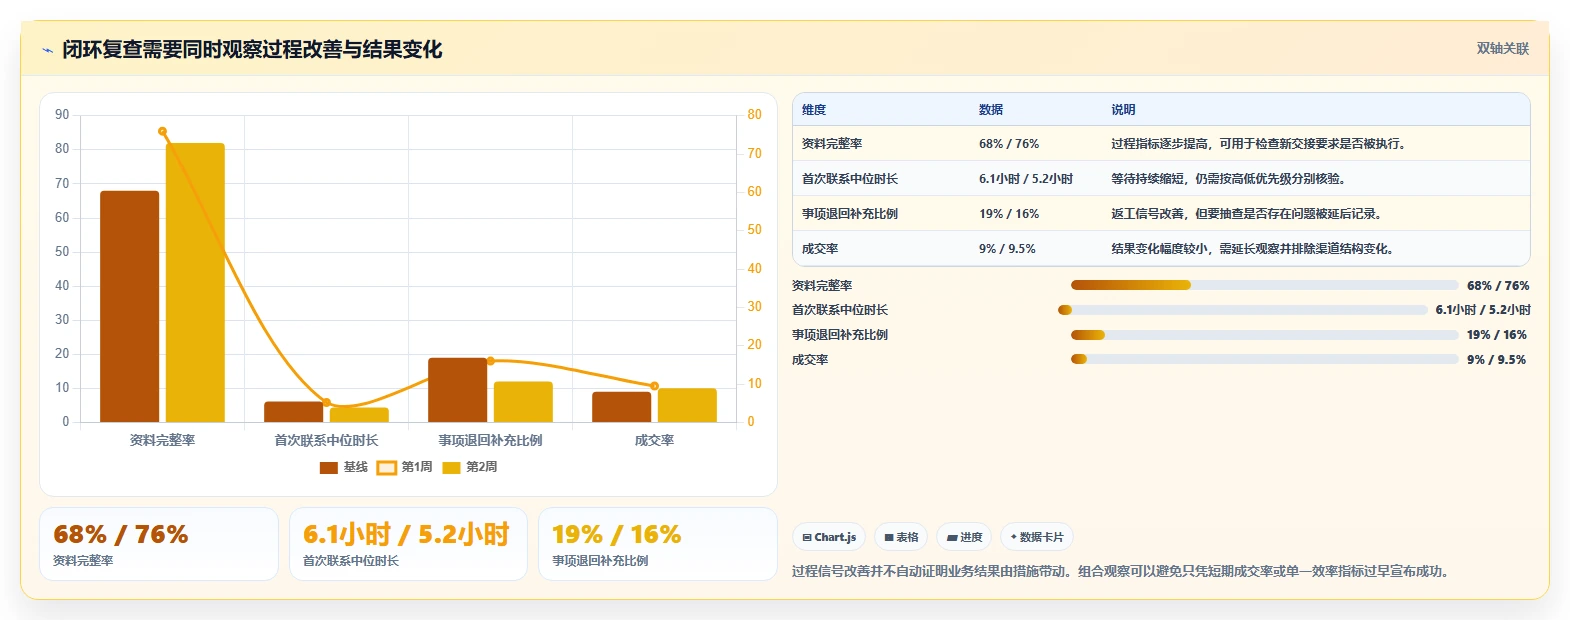The image size is (1570, 620).
Task: Click the 资料完整率 table row label
Action: pyautogui.click(x=832, y=144)
